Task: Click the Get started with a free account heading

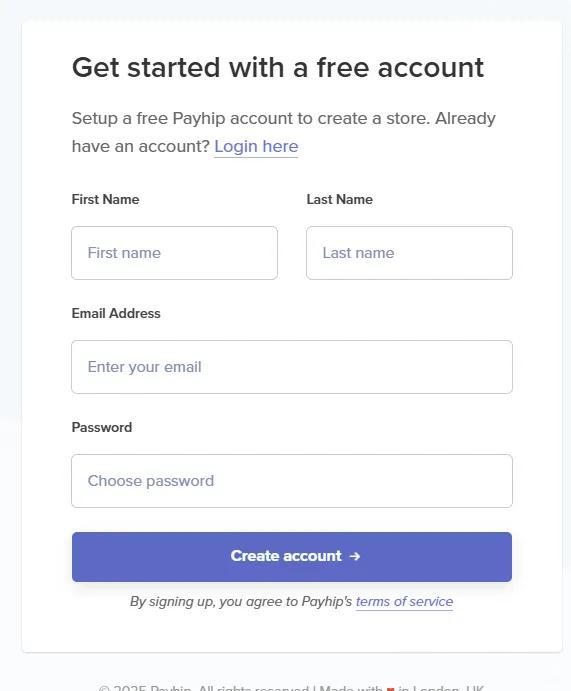Action: point(278,68)
